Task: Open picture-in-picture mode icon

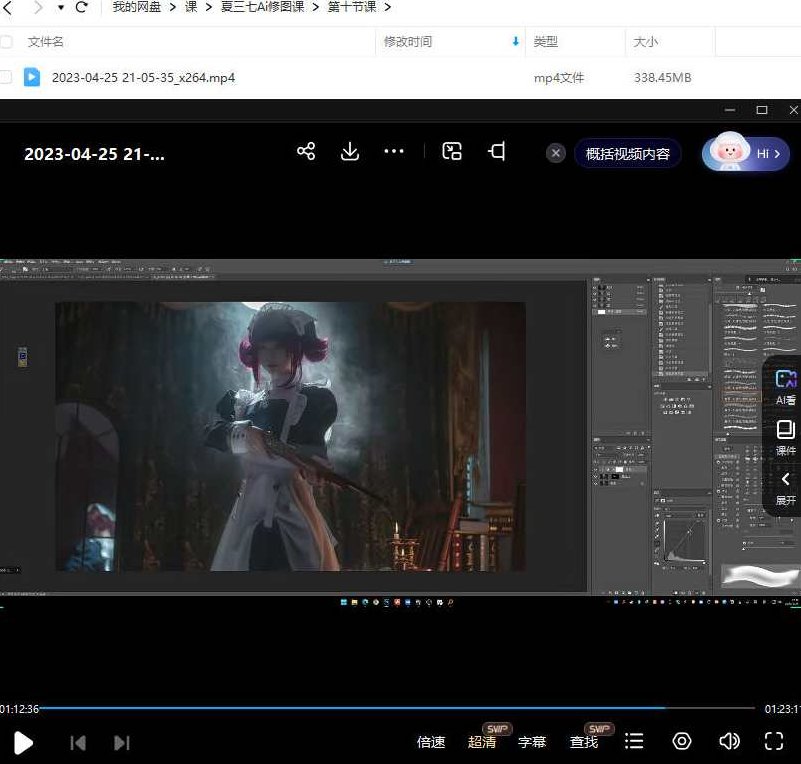Action: click(x=451, y=151)
